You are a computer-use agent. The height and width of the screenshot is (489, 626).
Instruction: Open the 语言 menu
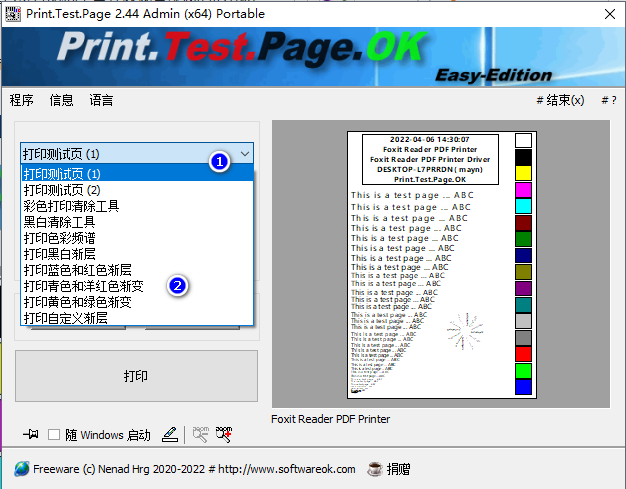(x=101, y=100)
